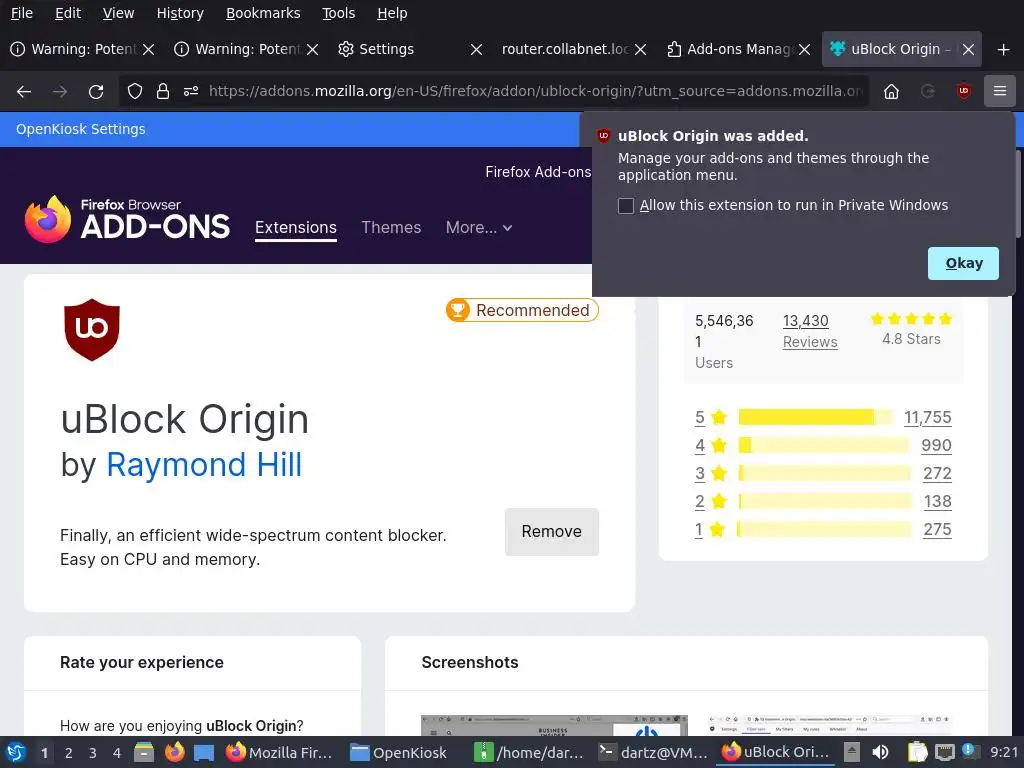Open a new tab with plus icon
The width and height of the screenshot is (1024, 768).
tap(1004, 50)
